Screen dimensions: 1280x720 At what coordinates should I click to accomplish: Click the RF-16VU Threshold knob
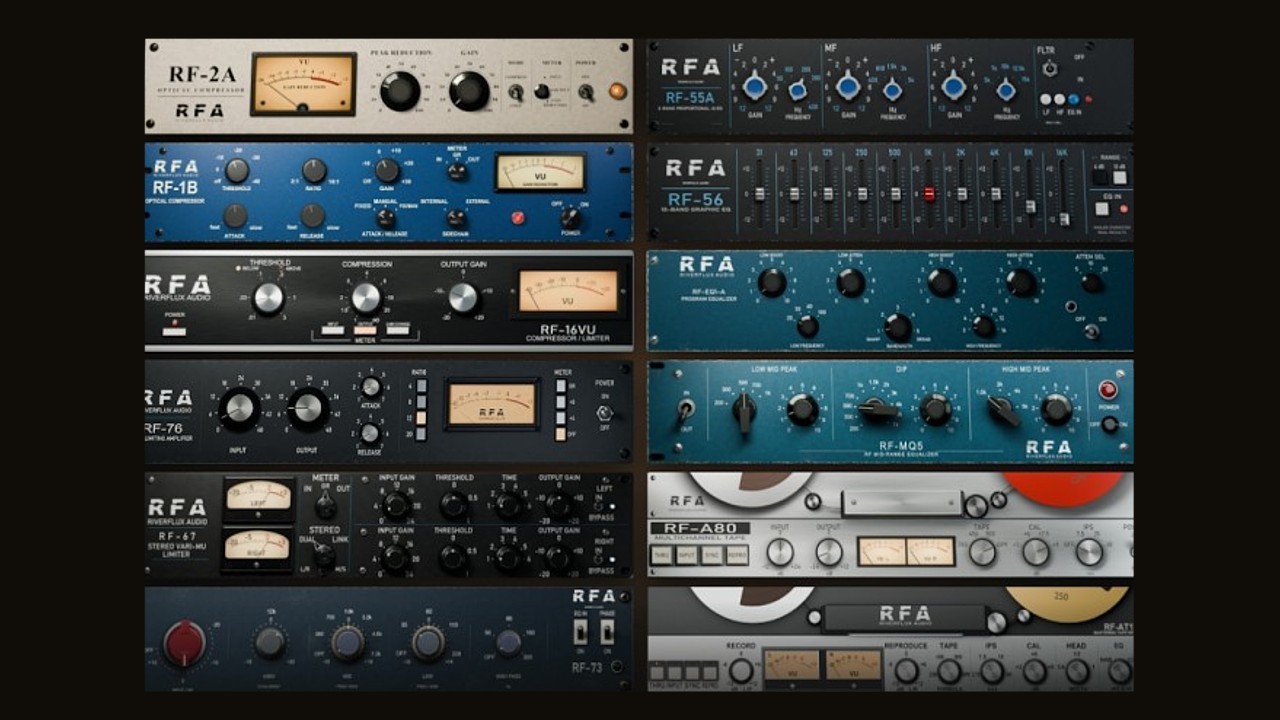pyautogui.click(x=268, y=298)
